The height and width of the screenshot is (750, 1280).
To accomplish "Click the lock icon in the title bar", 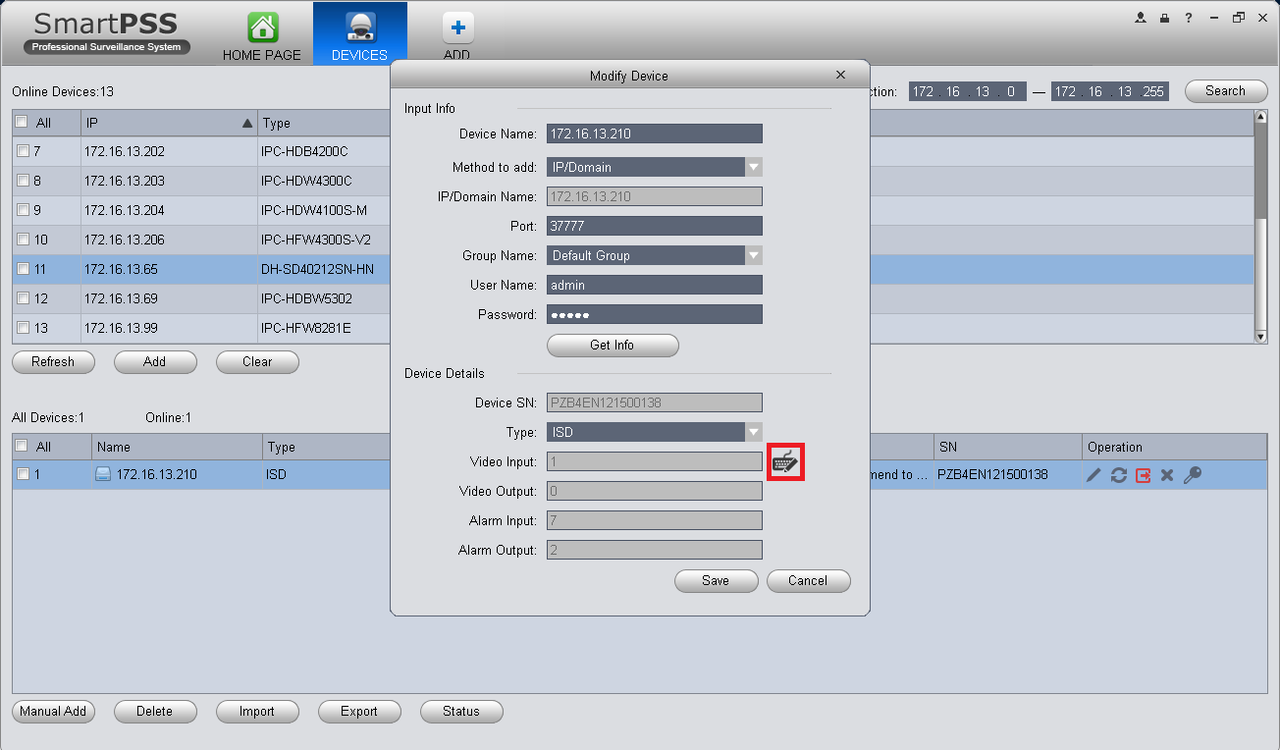I will point(1164,18).
